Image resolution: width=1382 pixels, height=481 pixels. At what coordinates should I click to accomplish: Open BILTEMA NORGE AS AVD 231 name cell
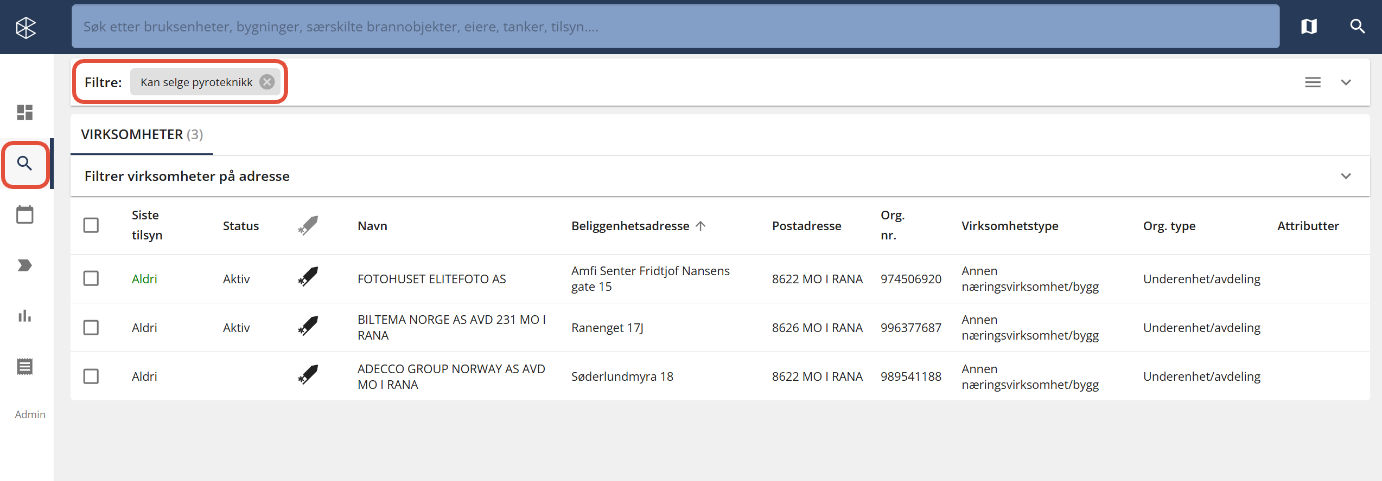click(452, 327)
